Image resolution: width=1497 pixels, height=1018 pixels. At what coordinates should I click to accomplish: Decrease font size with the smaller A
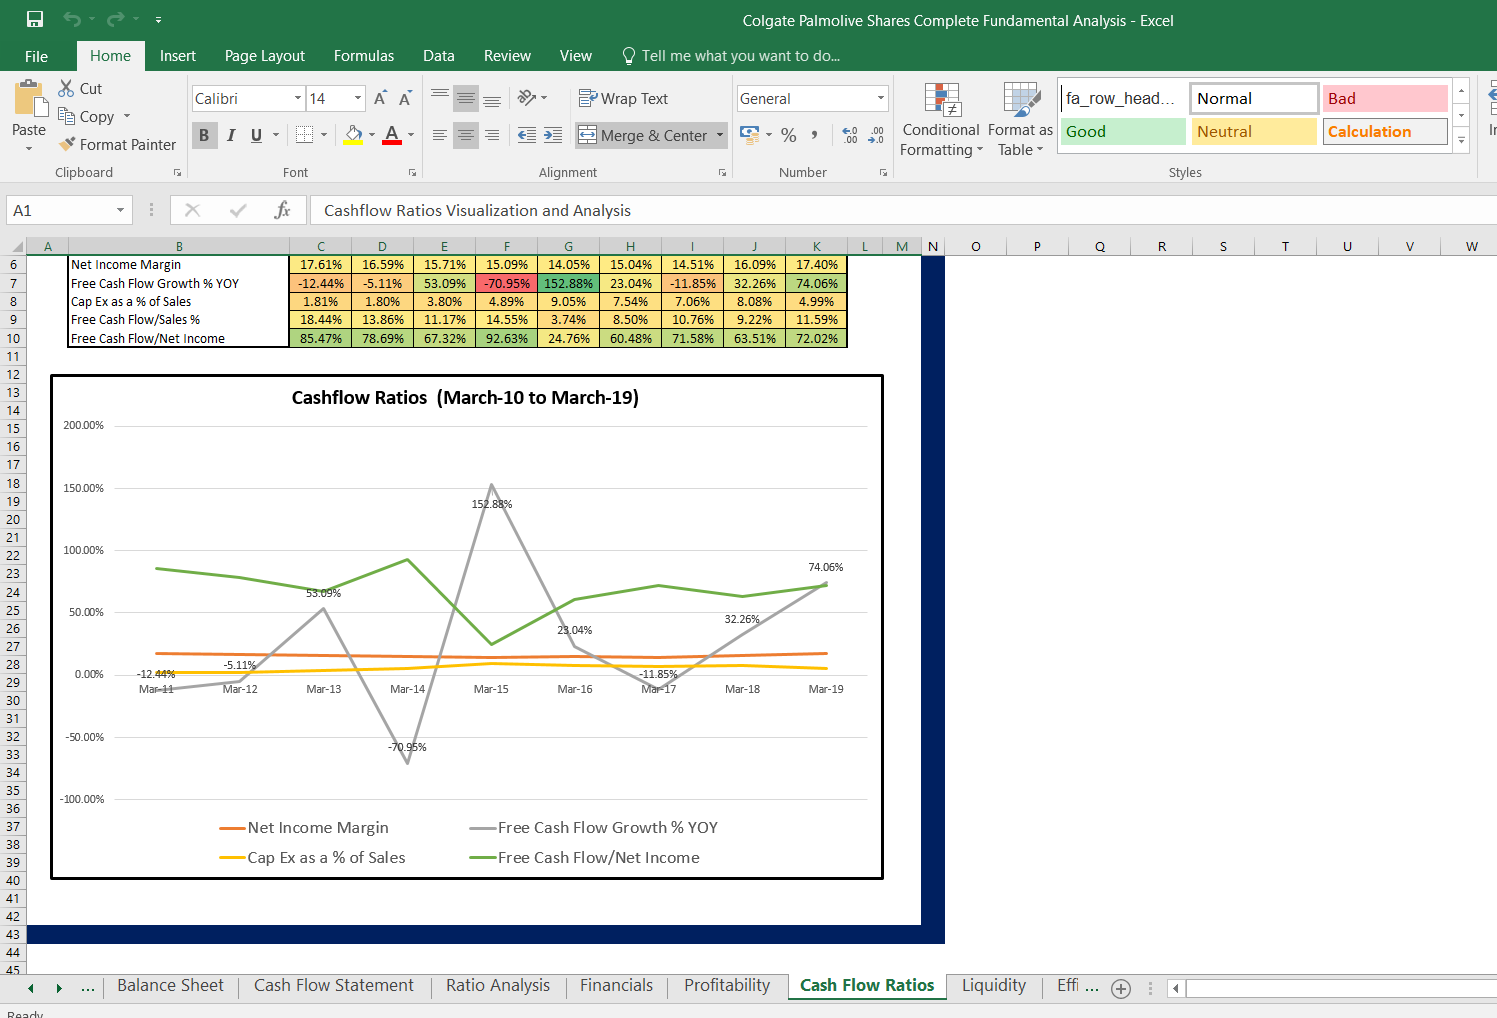click(x=405, y=98)
